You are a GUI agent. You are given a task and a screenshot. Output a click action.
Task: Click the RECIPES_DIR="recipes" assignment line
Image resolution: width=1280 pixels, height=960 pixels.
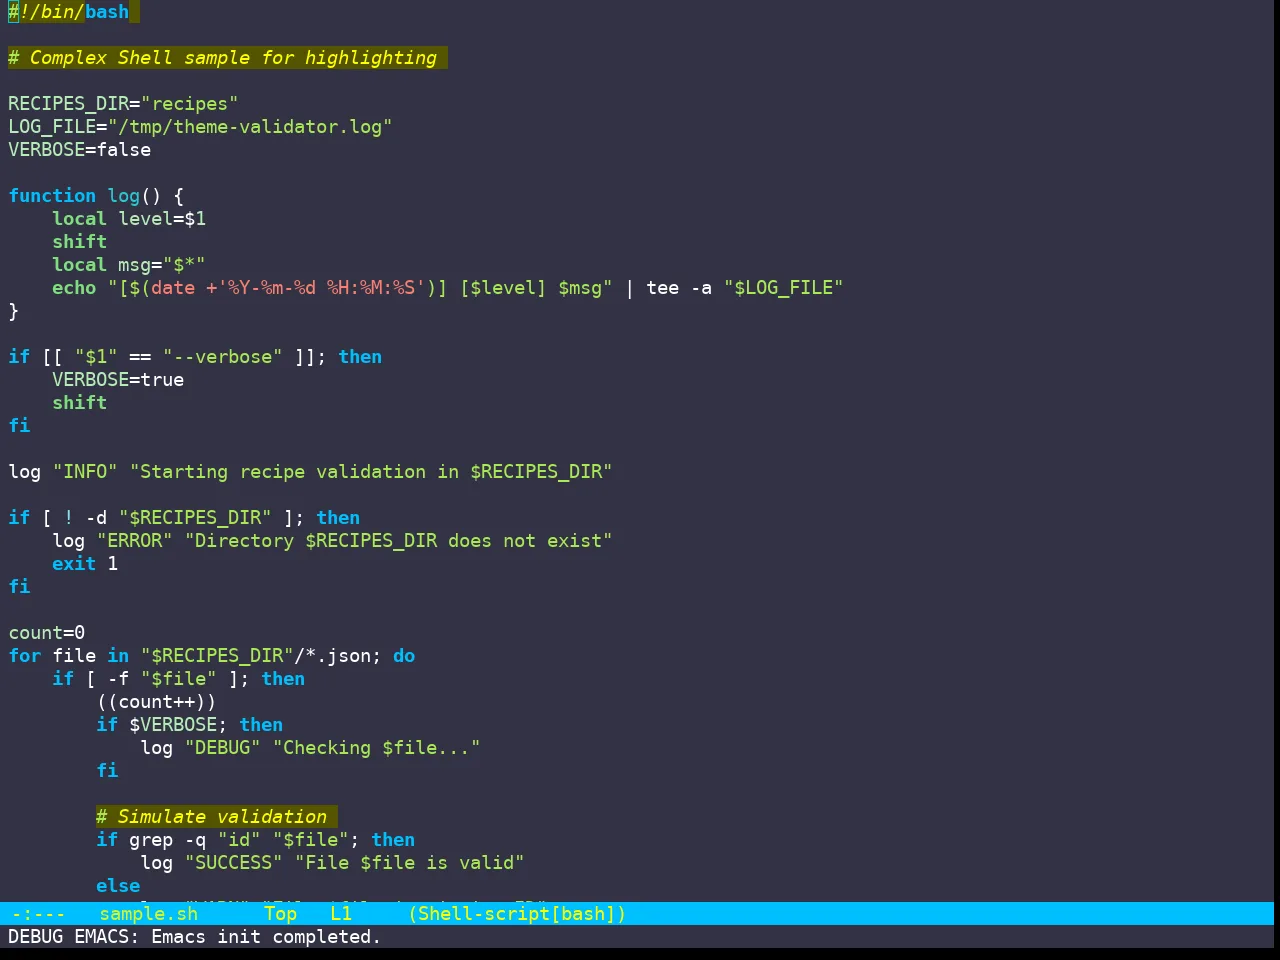pos(123,104)
